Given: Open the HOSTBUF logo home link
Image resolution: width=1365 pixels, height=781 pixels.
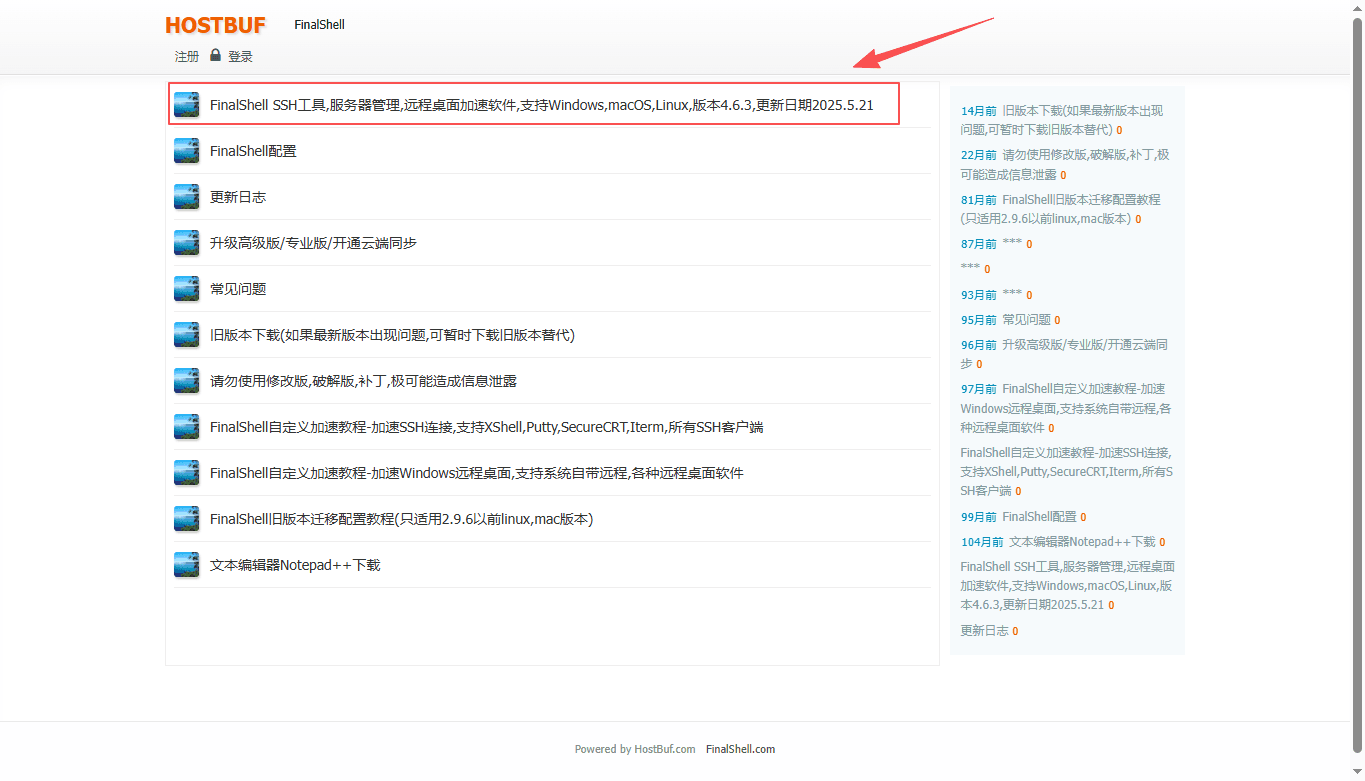Looking at the screenshot, I should (x=215, y=25).
